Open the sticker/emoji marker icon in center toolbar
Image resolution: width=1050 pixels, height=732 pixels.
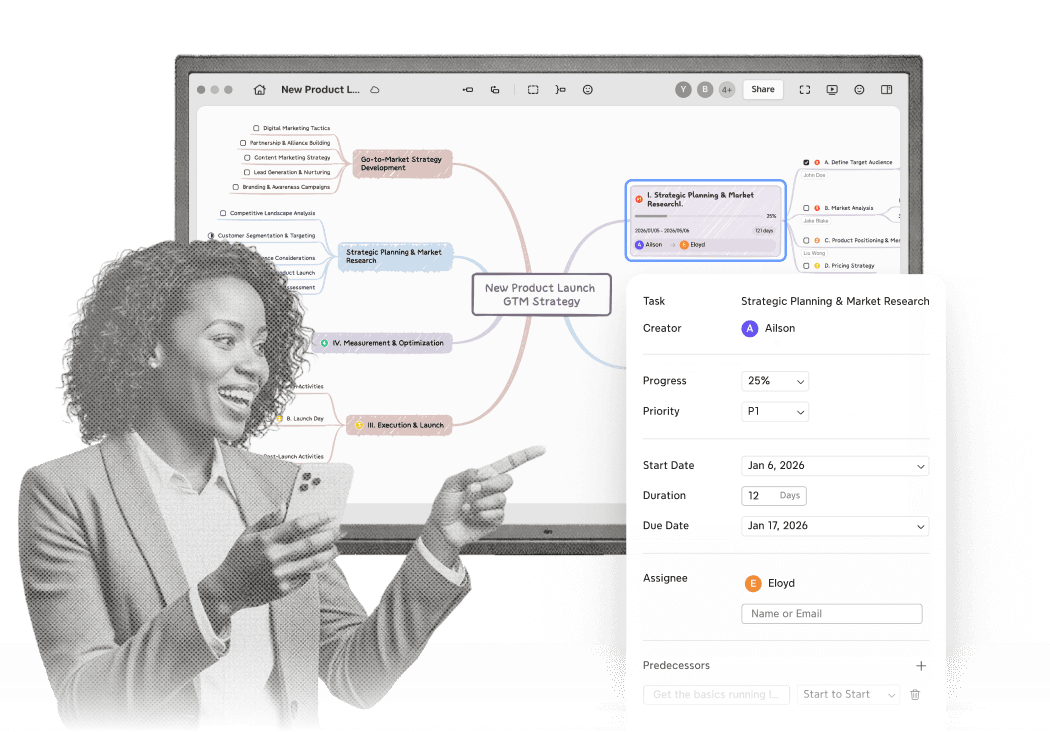(x=587, y=90)
